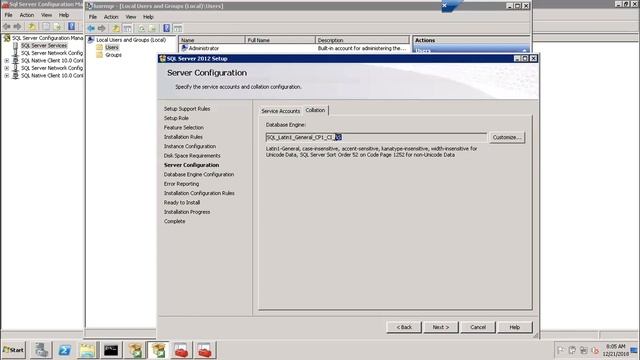The image size is (640, 360).
Task: Open Help menu in Local Users and Groups window
Action: [x=148, y=17]
